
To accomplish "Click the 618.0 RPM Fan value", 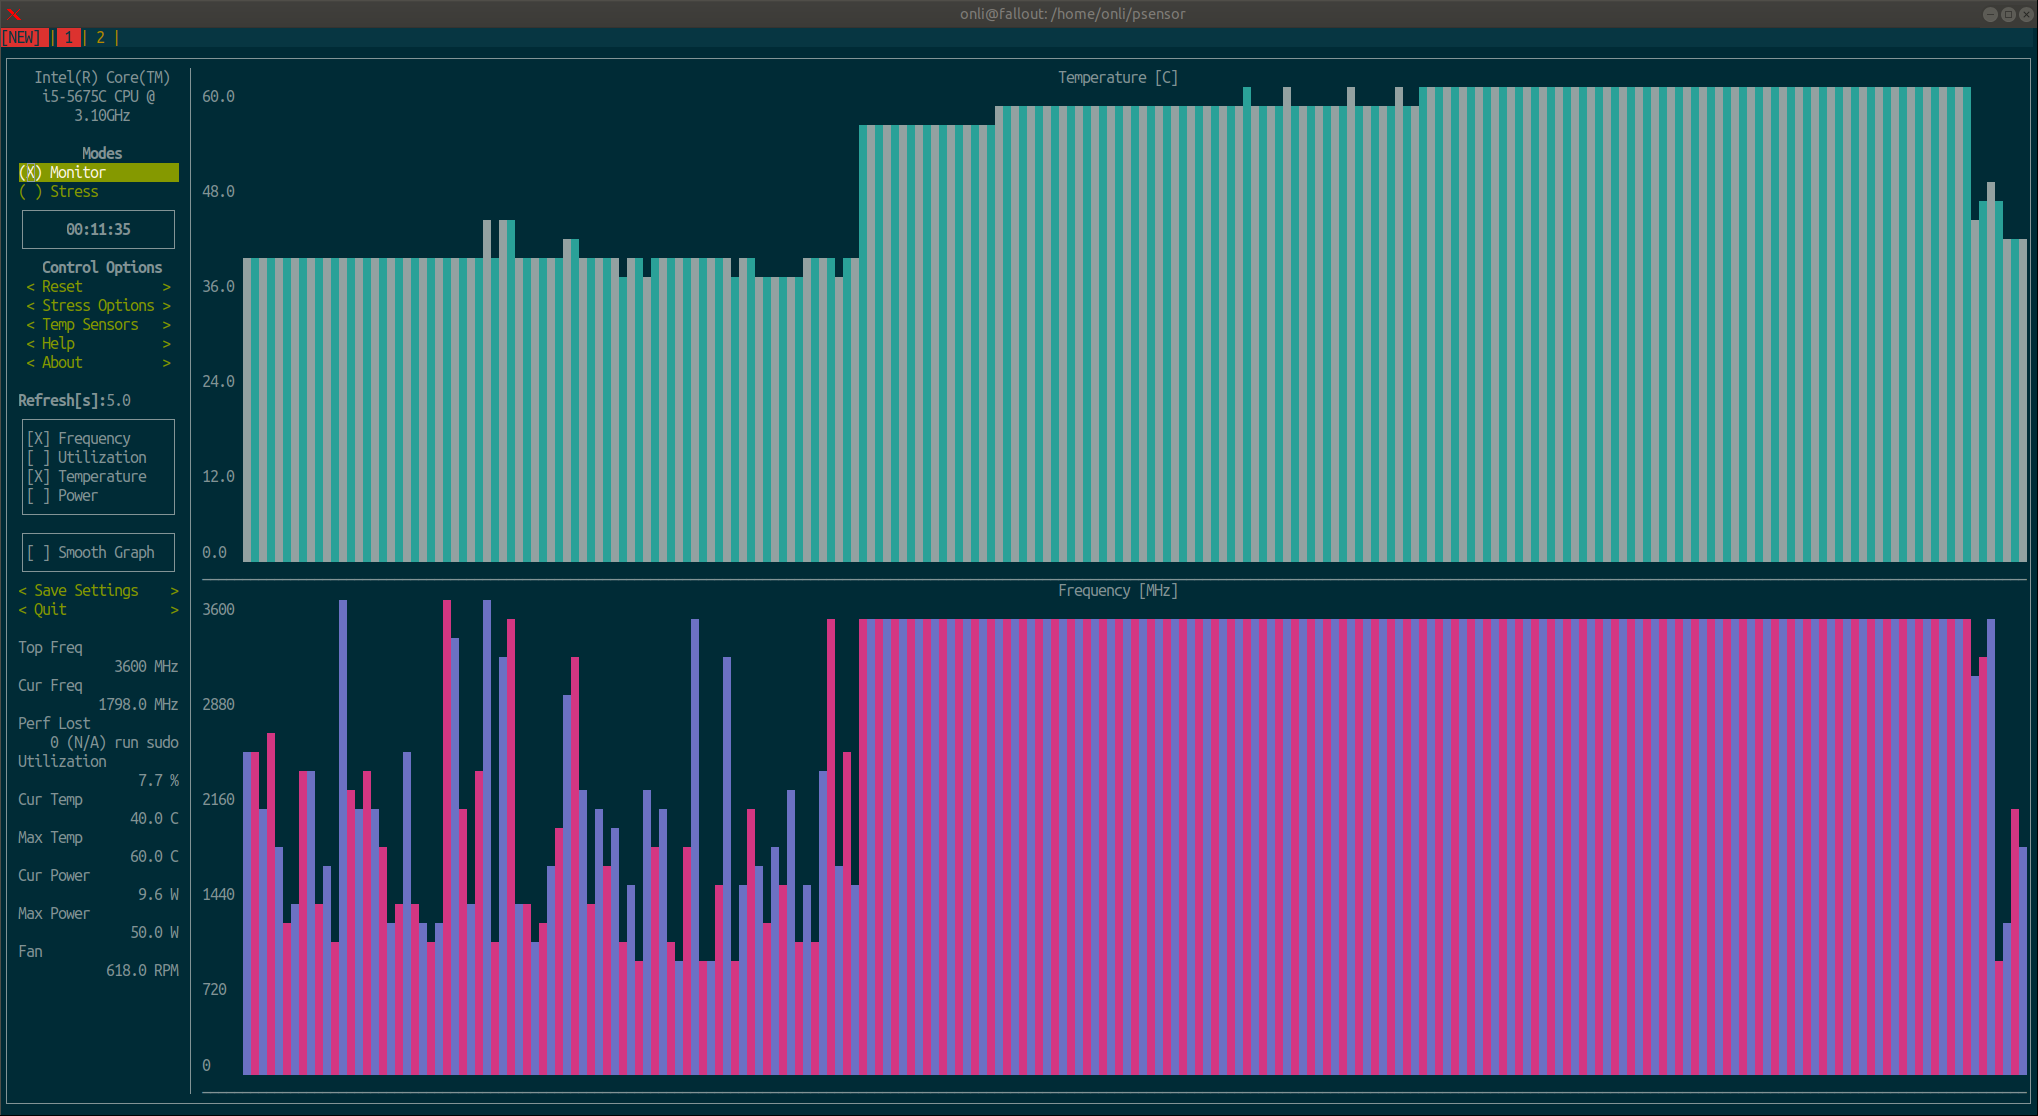I will coord(142,970).
